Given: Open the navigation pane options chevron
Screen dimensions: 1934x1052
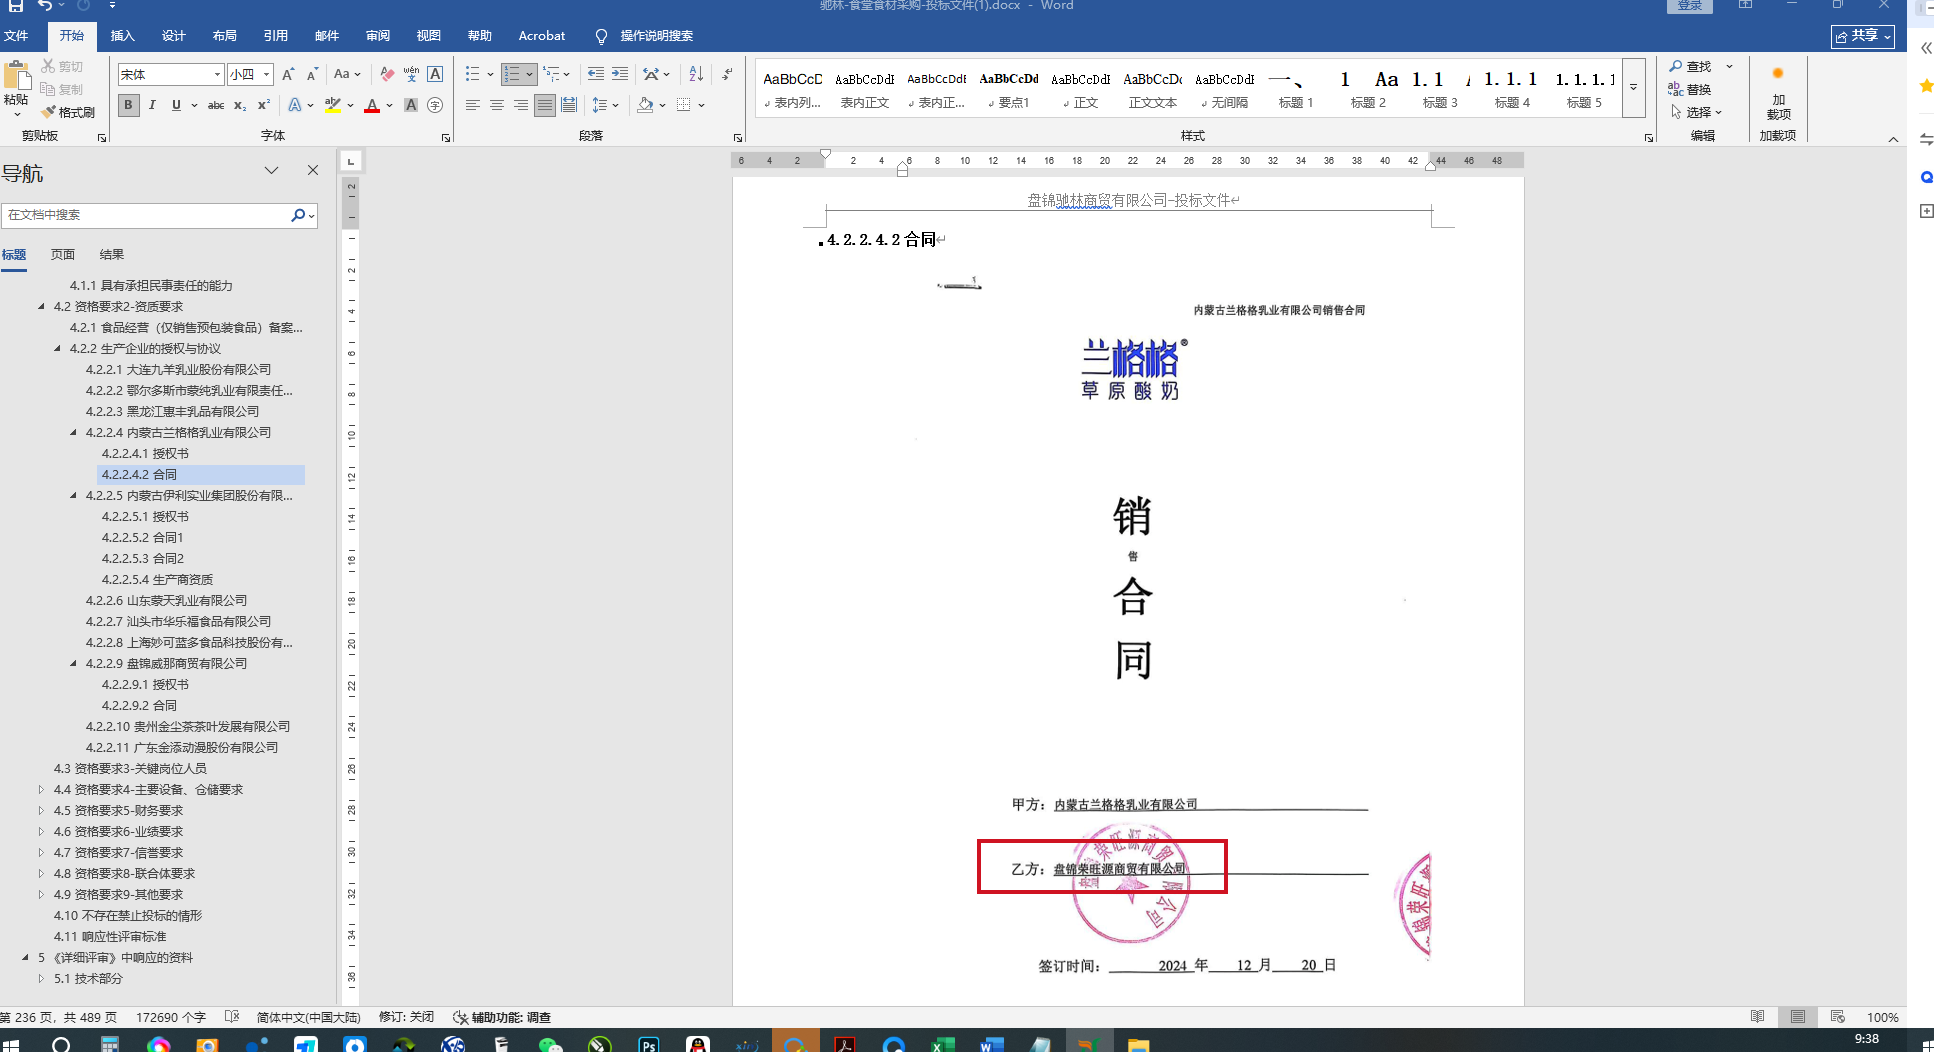Looking at the screenshot, I should (x=271, y=171).
